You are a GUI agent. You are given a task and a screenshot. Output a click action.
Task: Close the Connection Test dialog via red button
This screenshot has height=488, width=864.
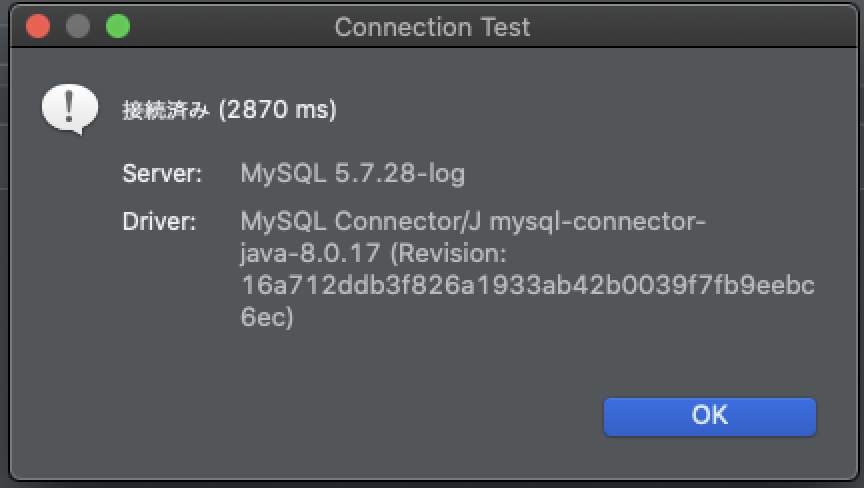coord(38,27)
